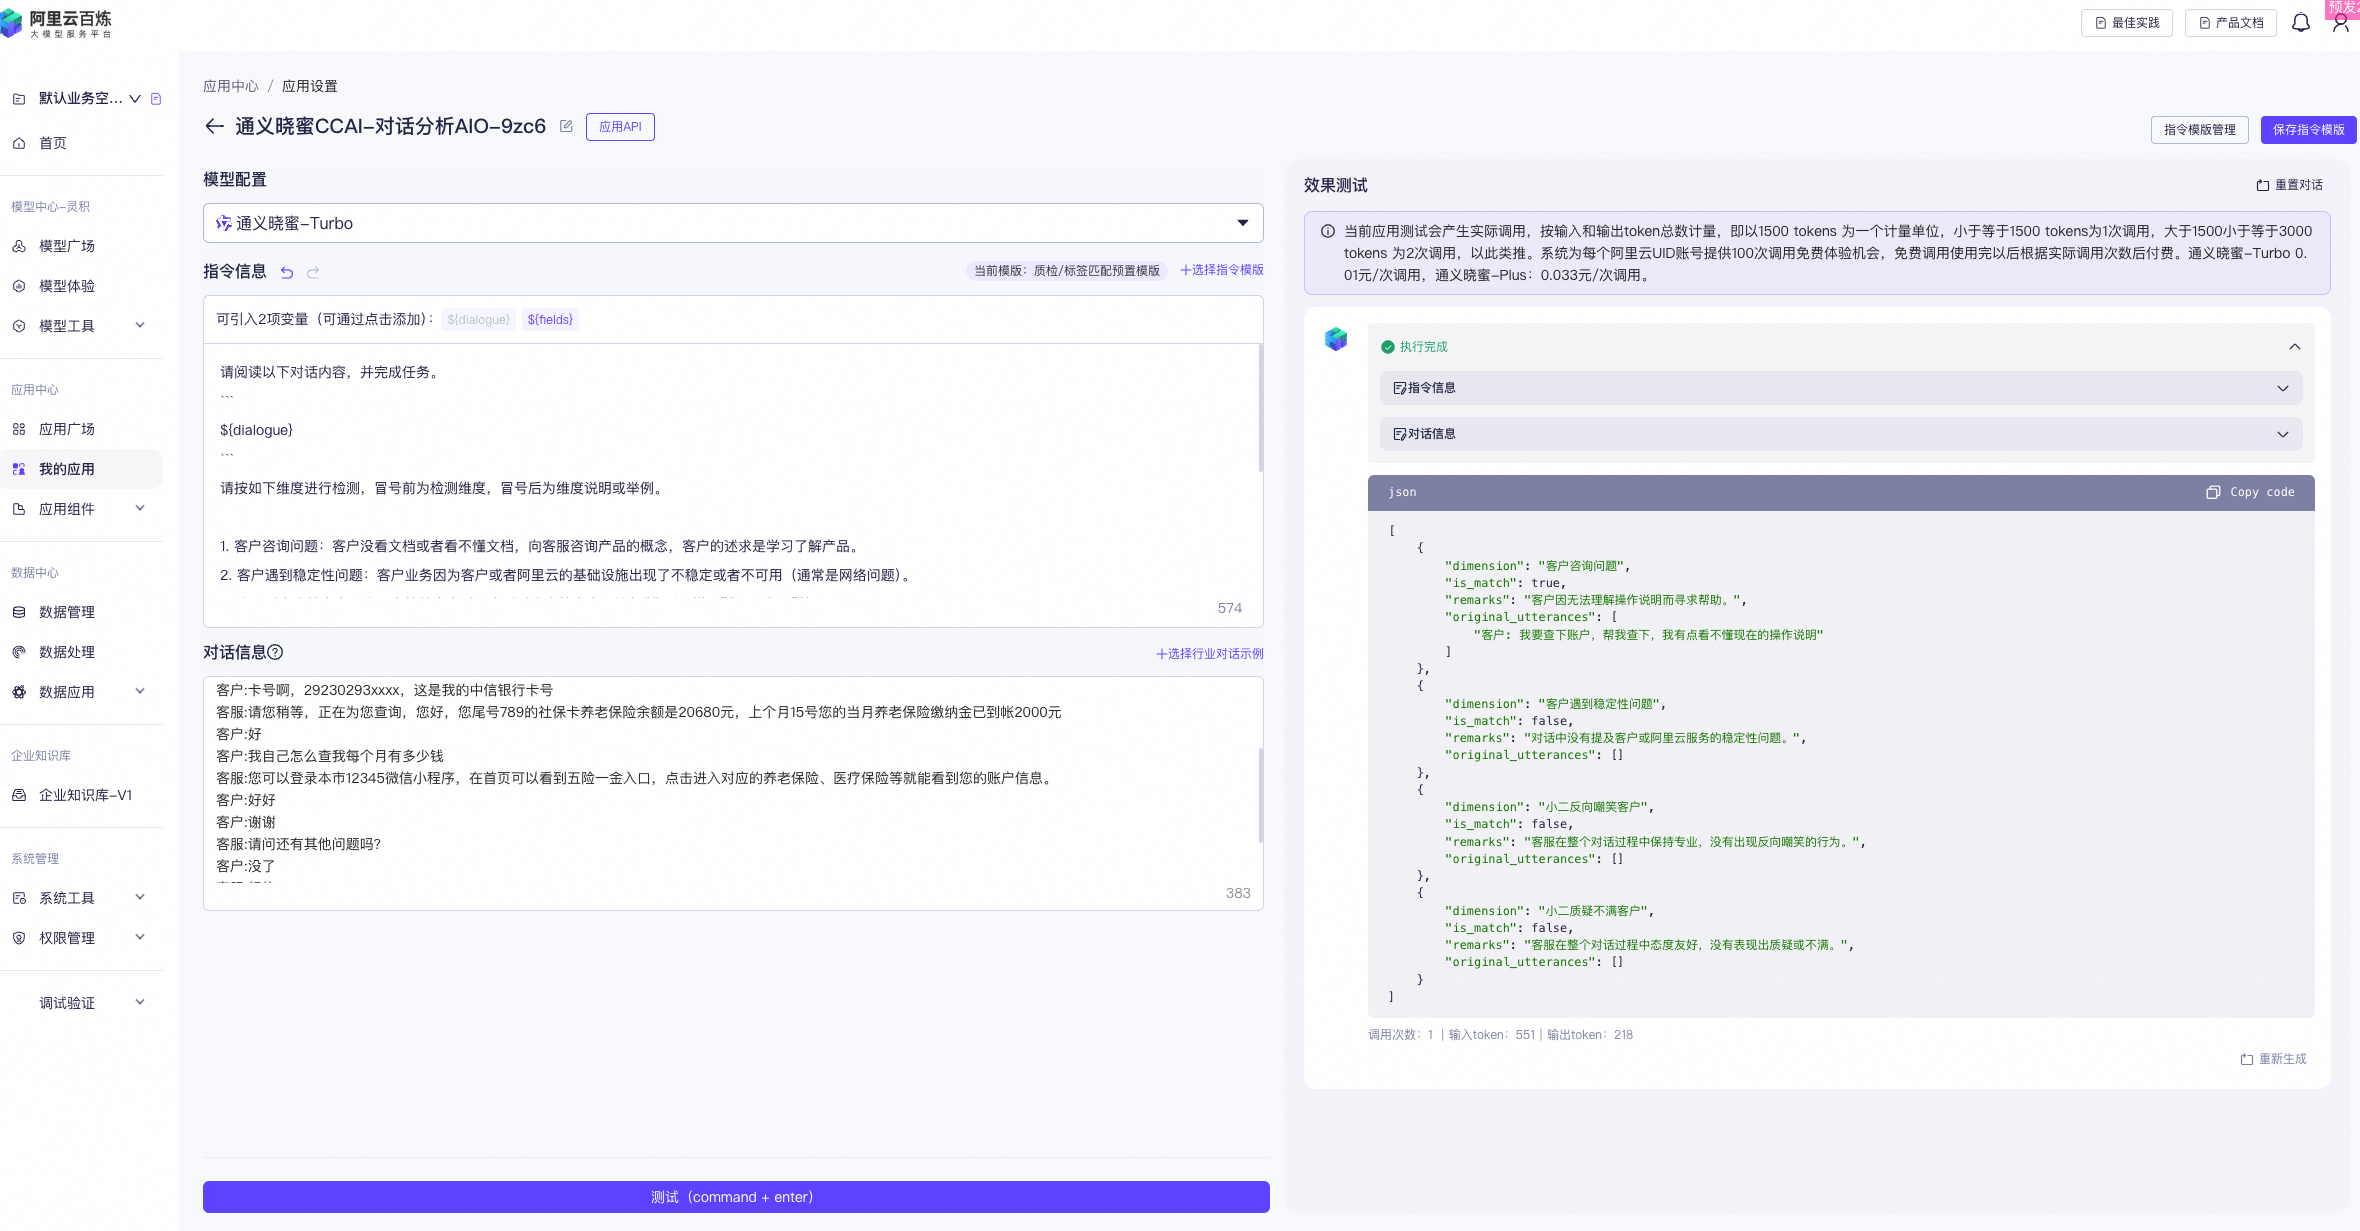Click the dialogue box scrollbar
The height and width of the screenshot is (1231, 2360).
tap(1260, 795)
